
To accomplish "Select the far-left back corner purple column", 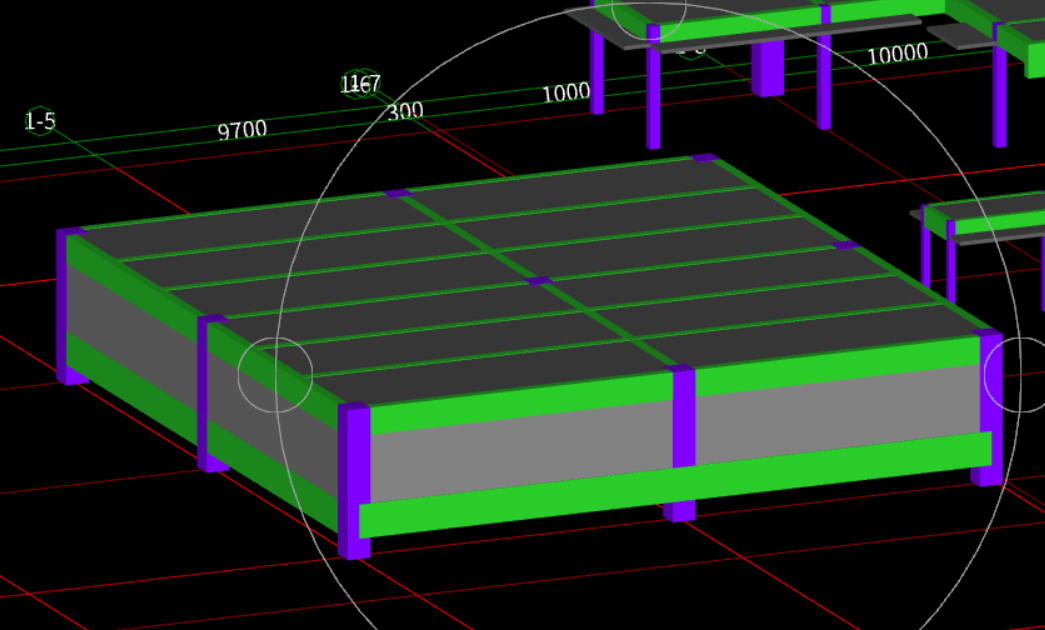I will 66,306.
